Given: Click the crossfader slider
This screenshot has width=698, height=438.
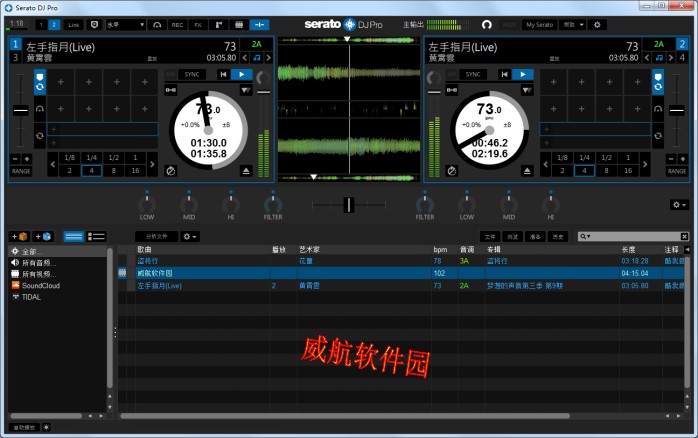Looking at the screenshot, I should coord(349,204).
